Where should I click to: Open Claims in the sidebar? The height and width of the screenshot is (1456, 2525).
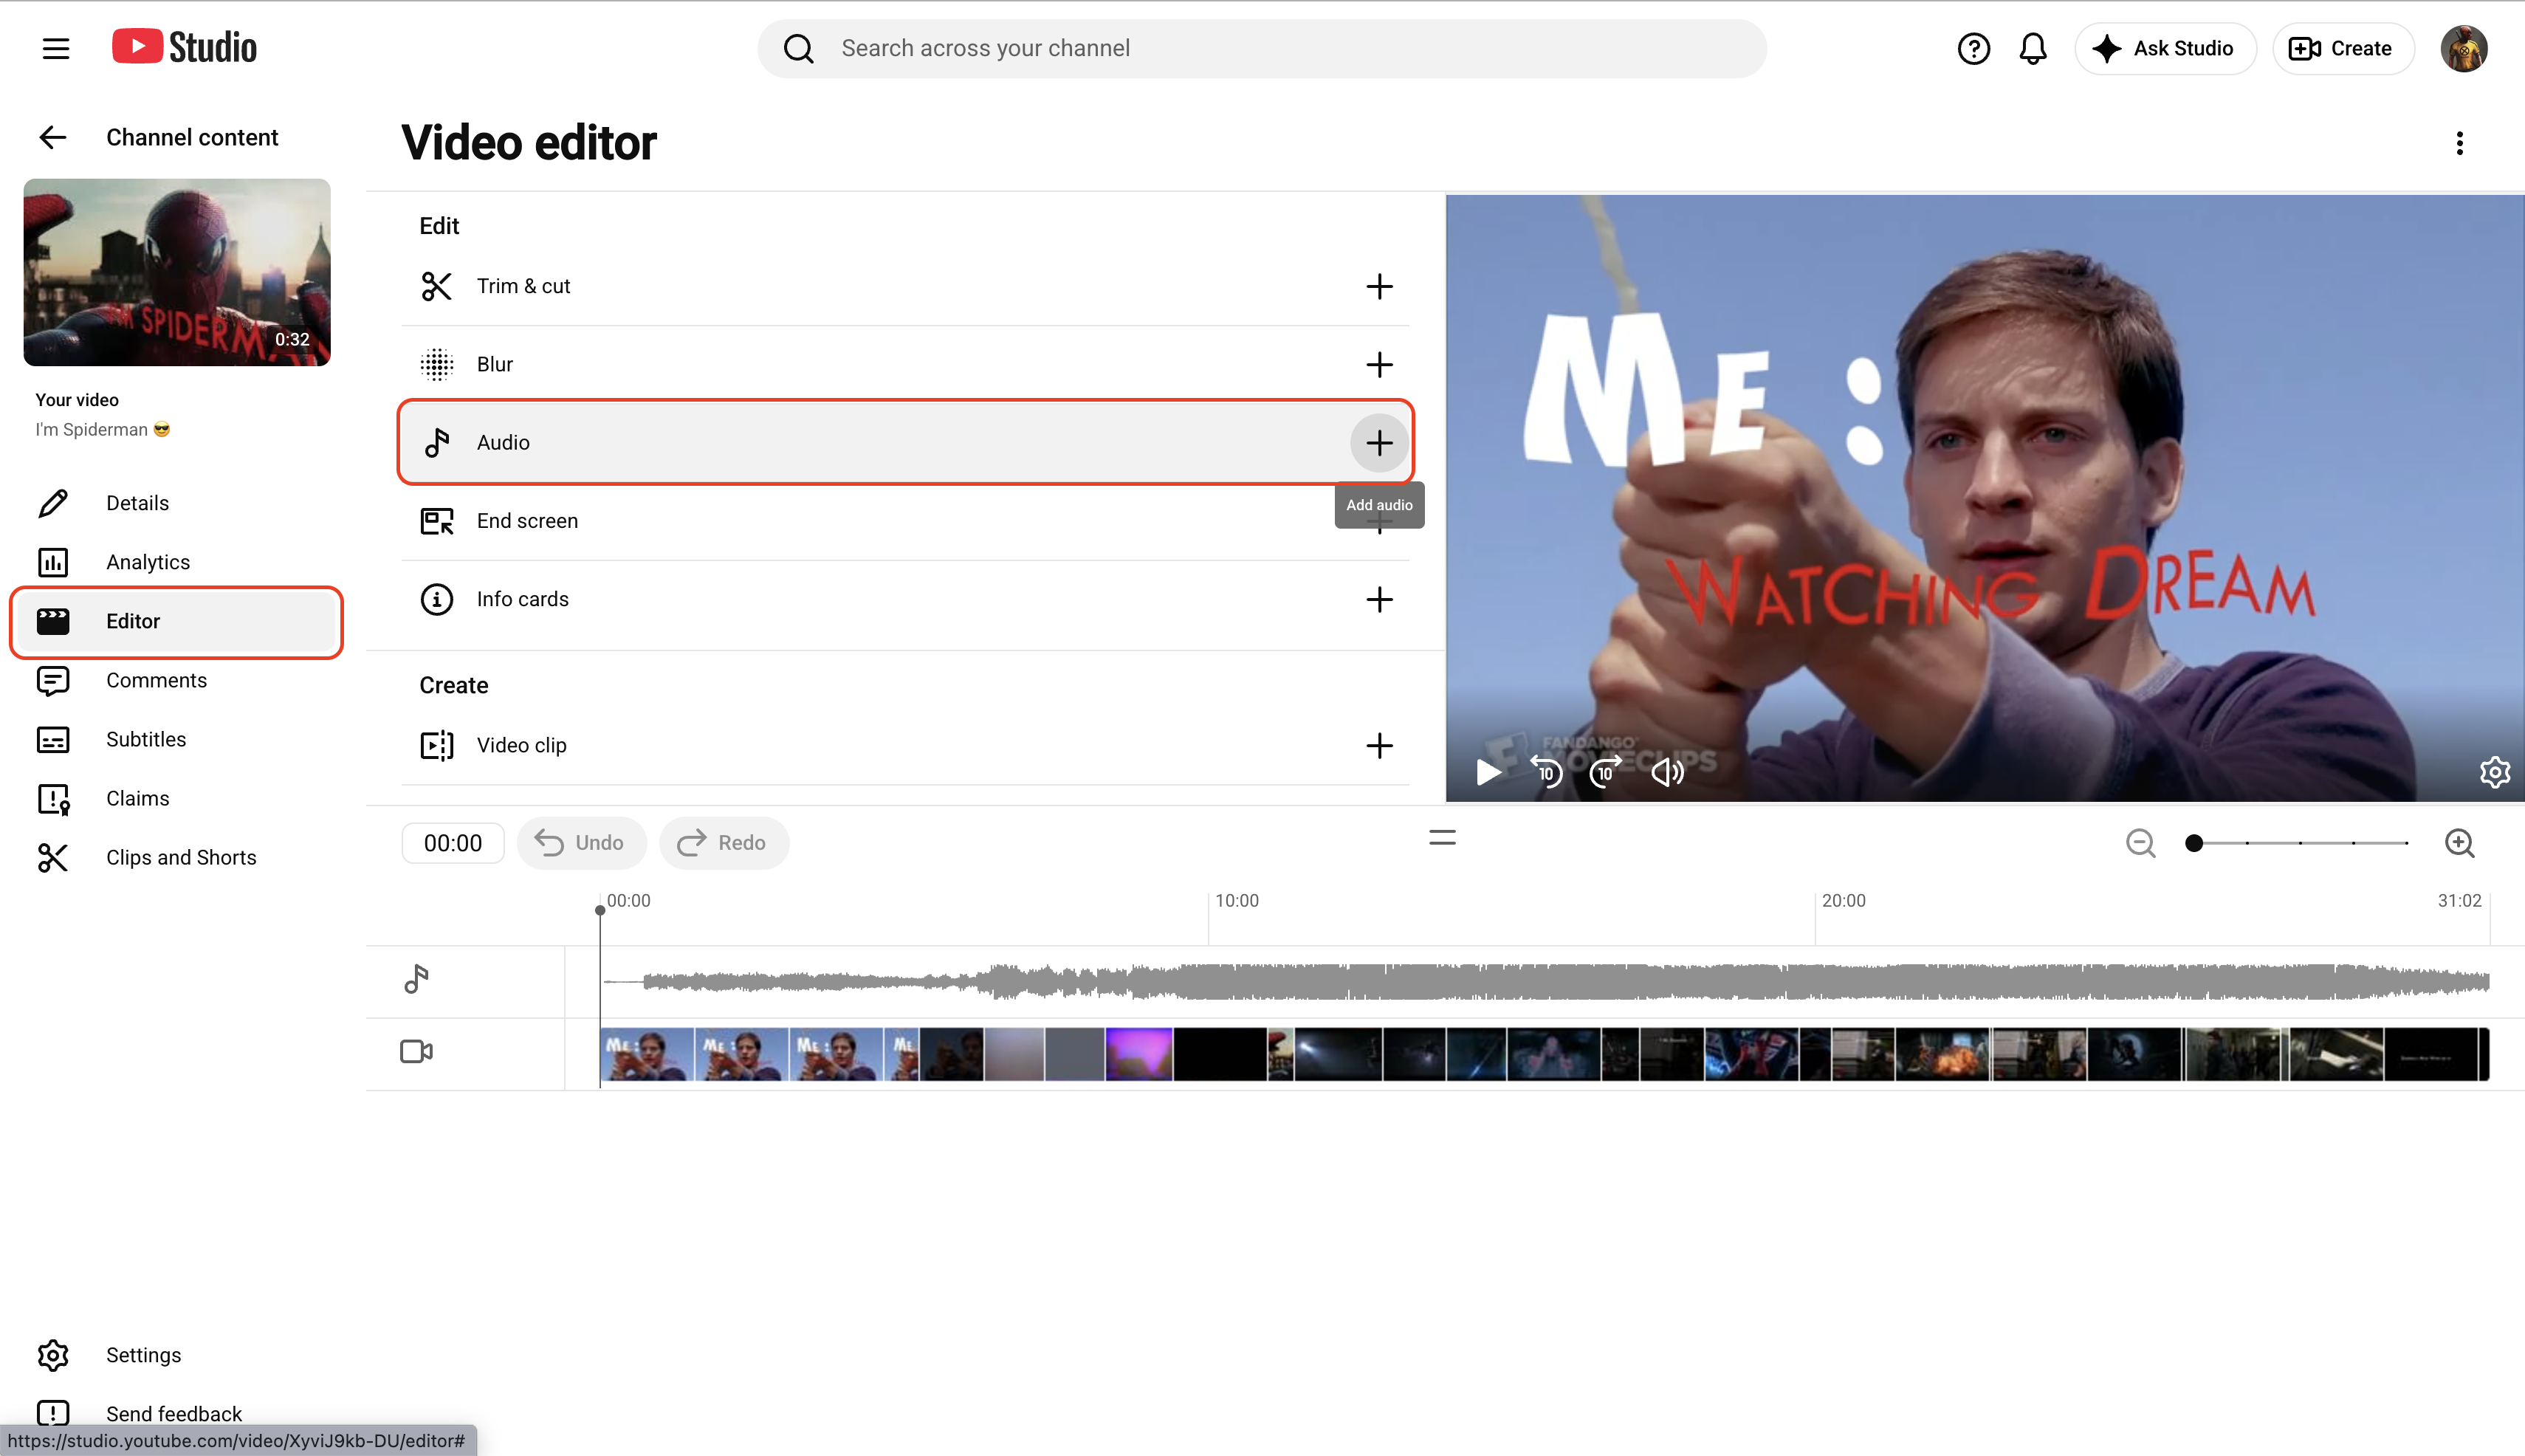177,798
